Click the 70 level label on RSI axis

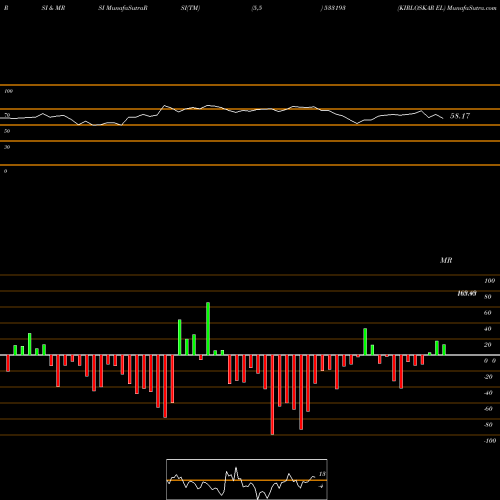pos(7,115)
